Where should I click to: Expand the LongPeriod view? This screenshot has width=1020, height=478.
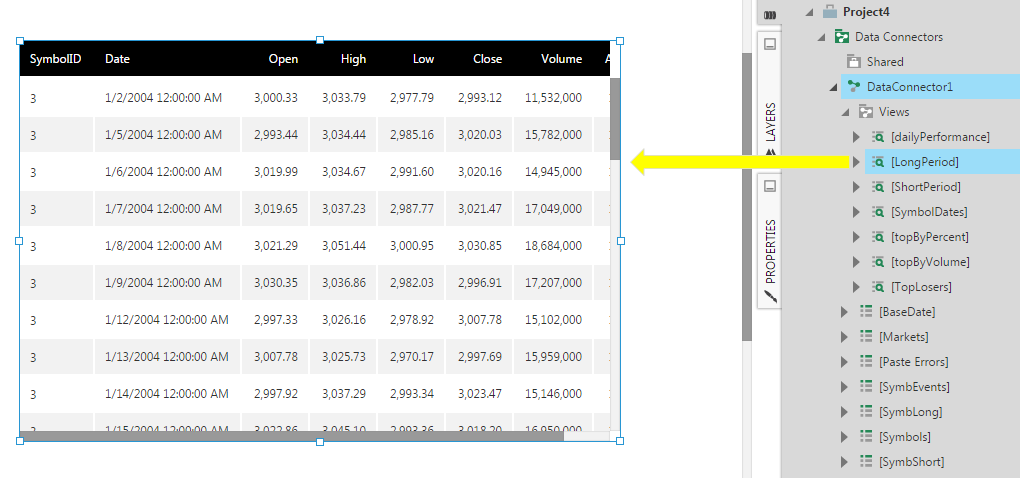857,162
